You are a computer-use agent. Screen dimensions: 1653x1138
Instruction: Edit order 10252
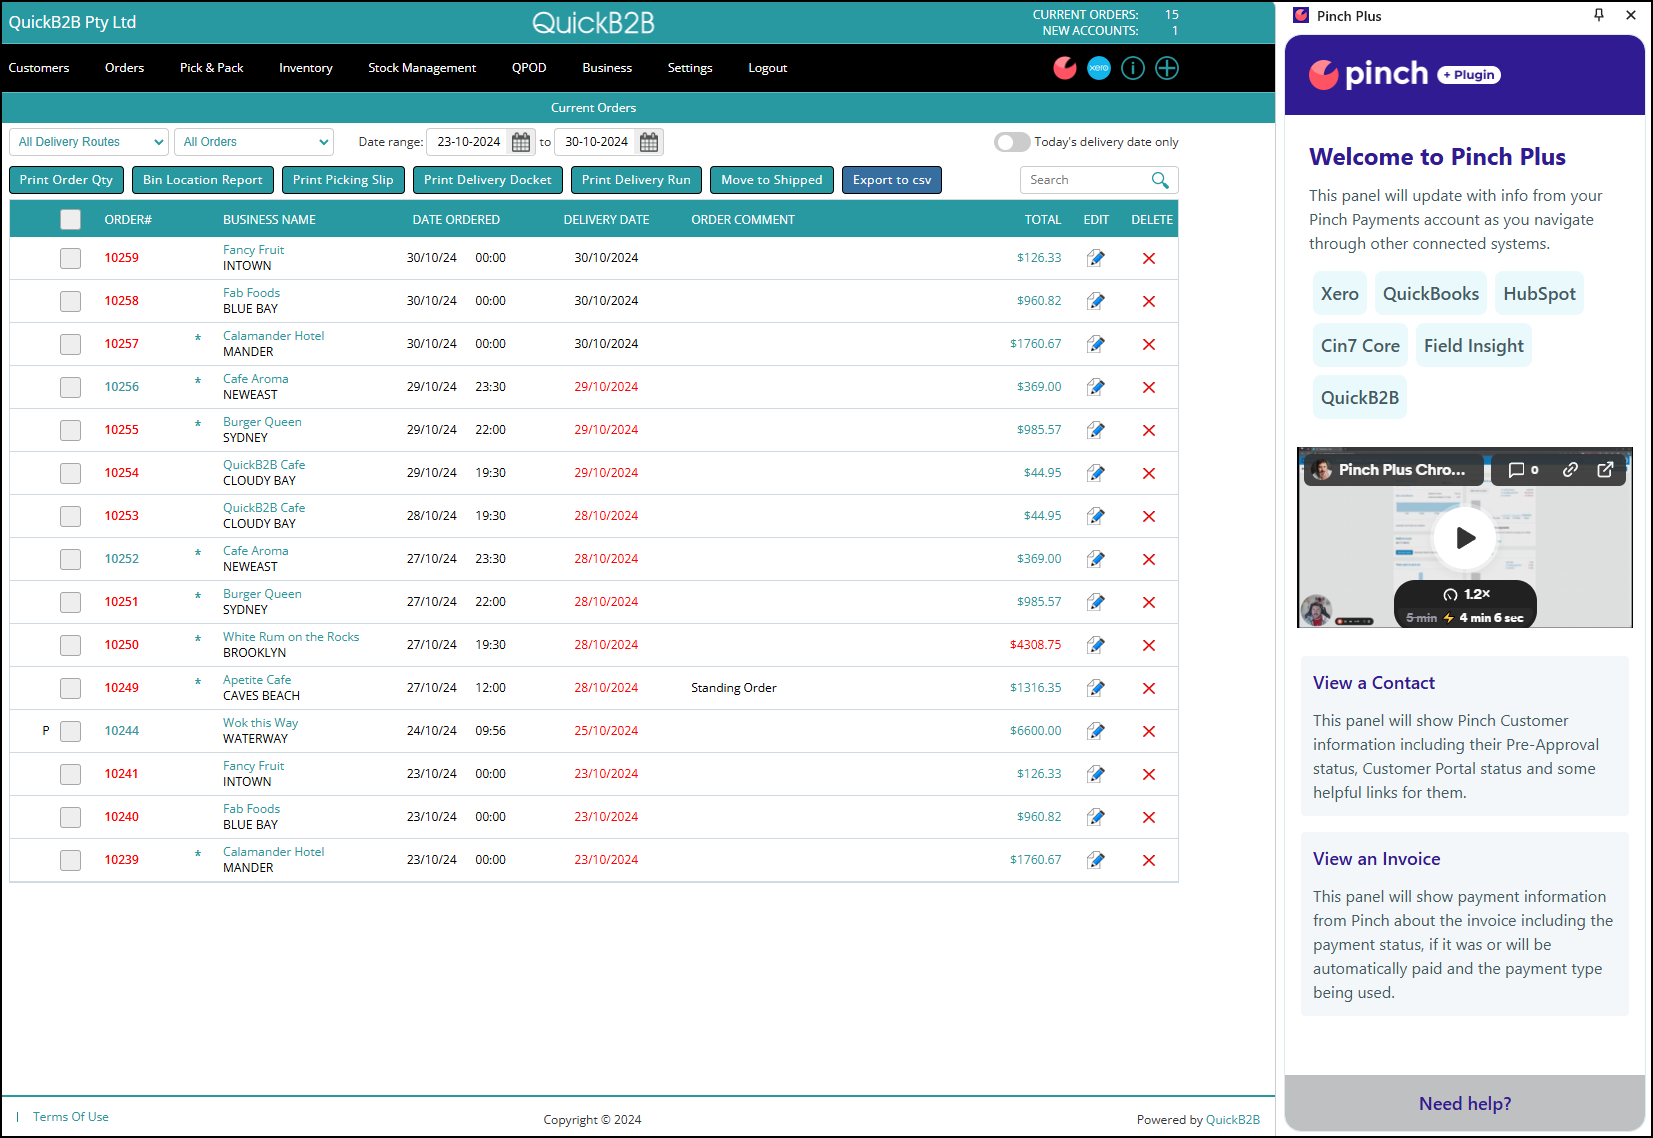[1096, 559]
